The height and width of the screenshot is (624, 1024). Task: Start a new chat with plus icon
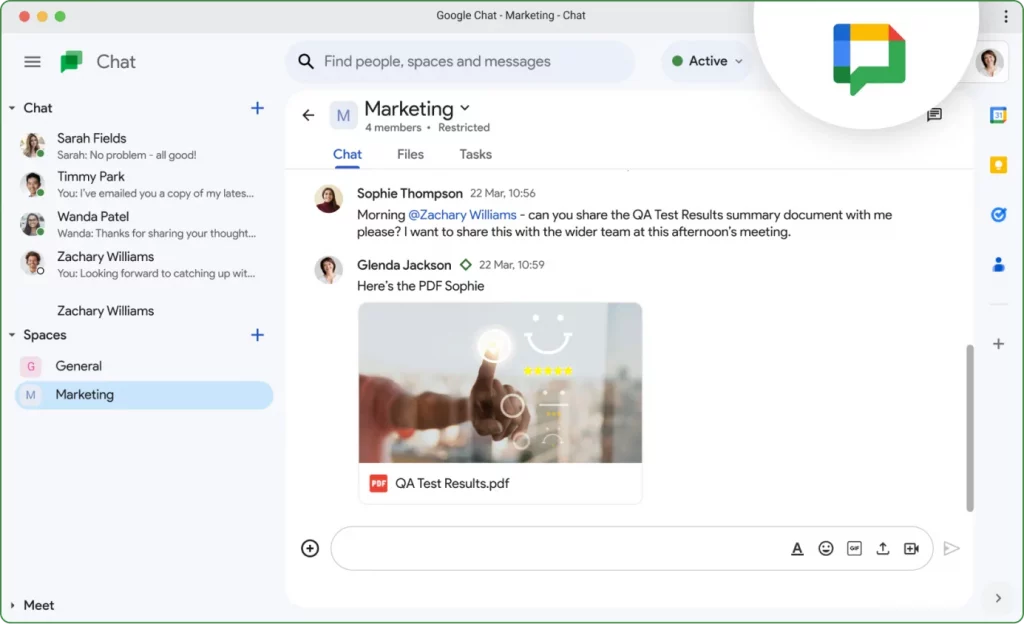click(257, 108)
